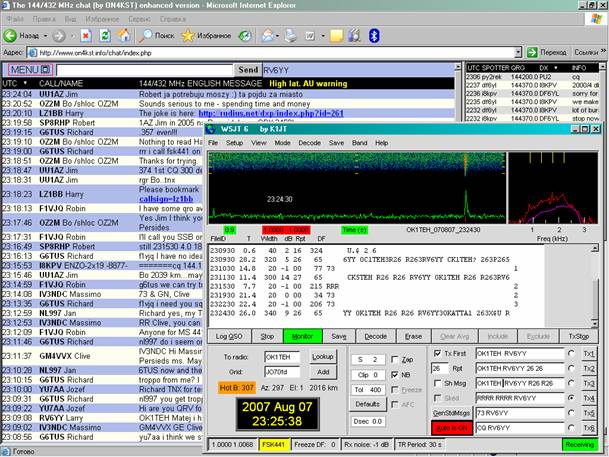Open the chat MENU button
This screenshot has width=609, height=457.
pyautogui.click(x=30, y=70)
